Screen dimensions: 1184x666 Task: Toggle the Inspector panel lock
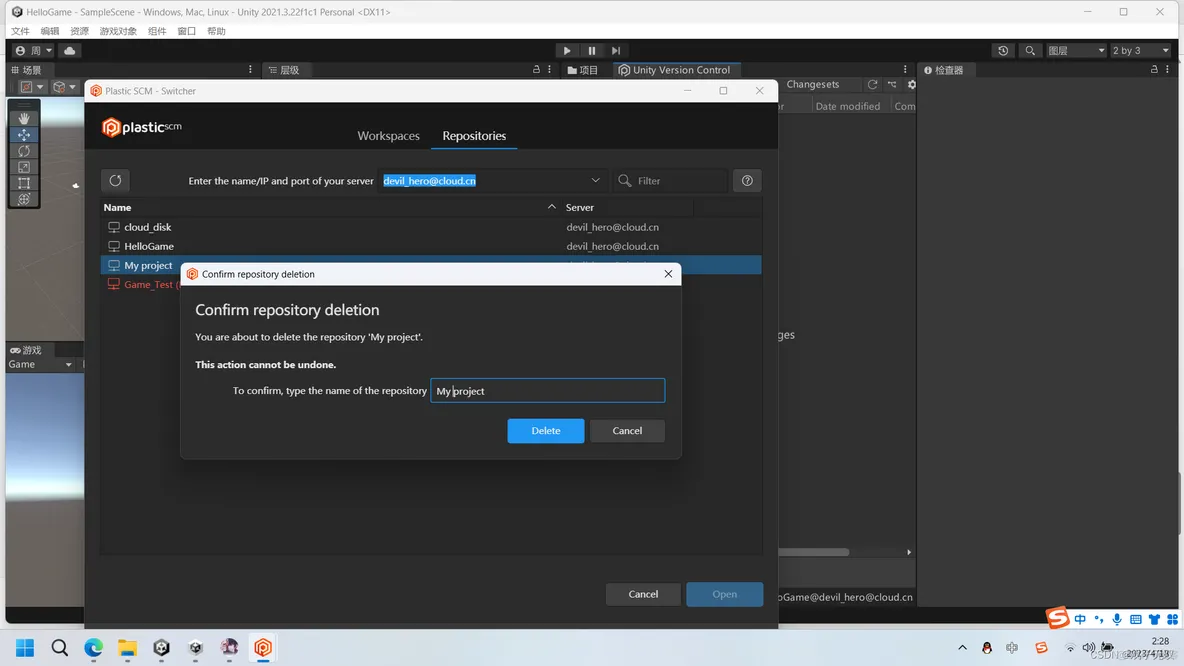pyautogui.click(x=1154, y=69)
